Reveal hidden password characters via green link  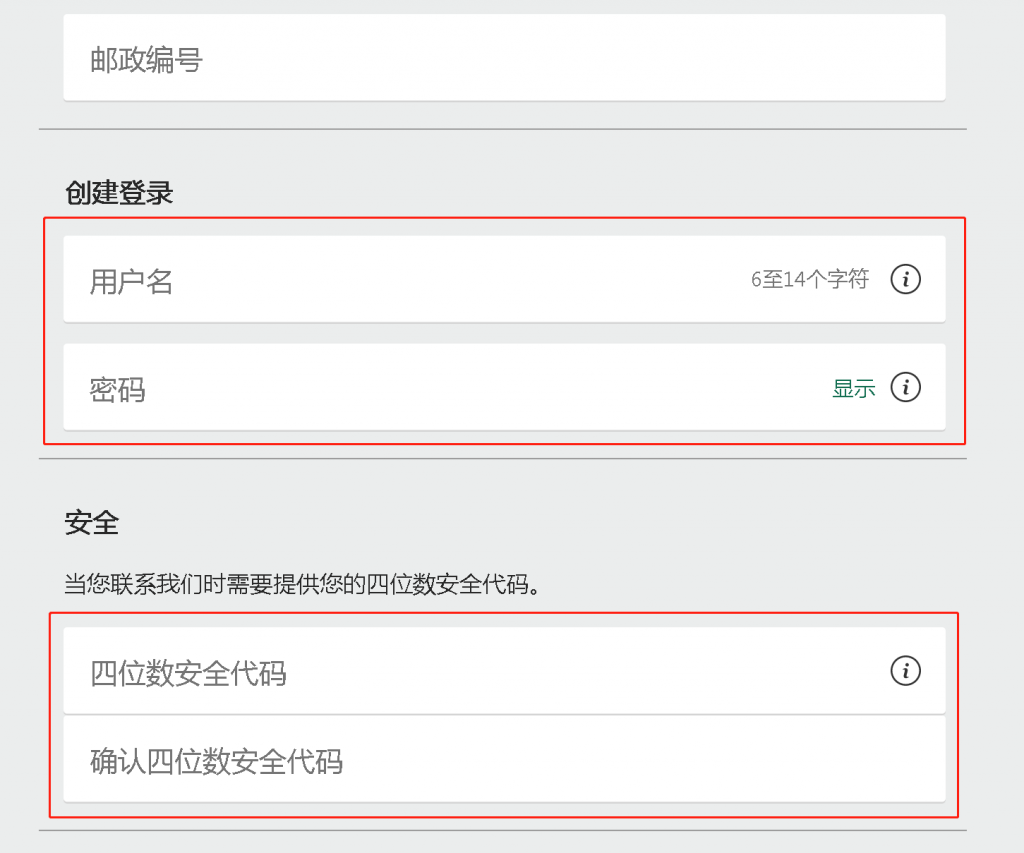tap(853, 388)
